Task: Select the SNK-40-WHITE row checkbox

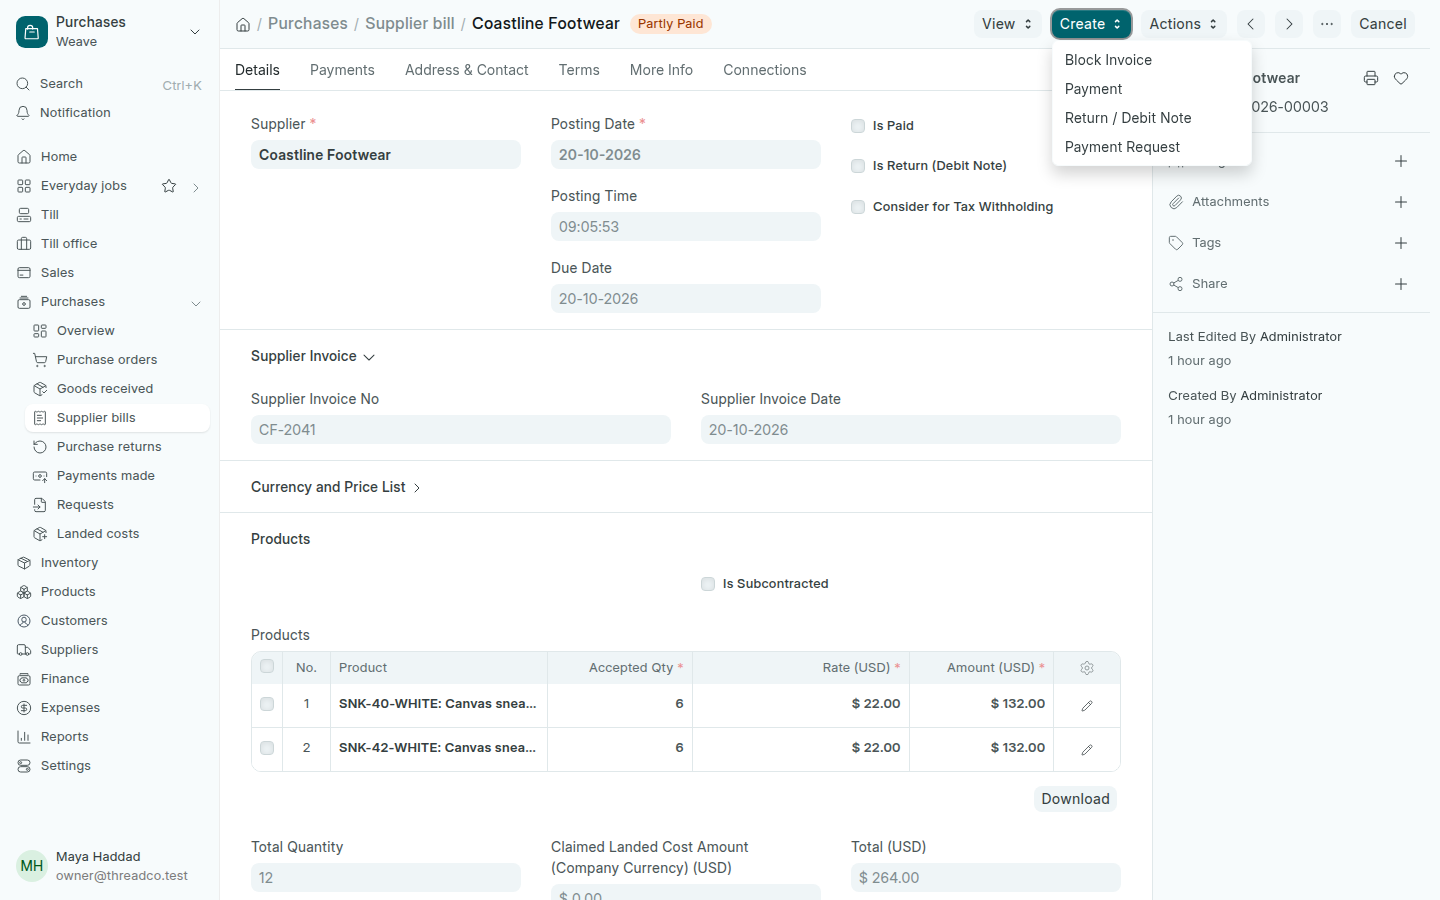Action: (267, 704)
